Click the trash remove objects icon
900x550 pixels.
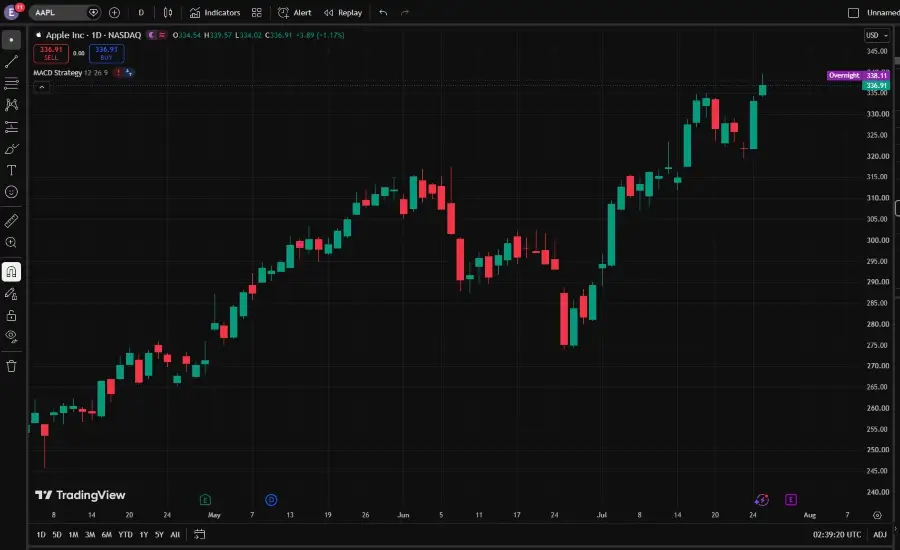(x=11, y=366)
